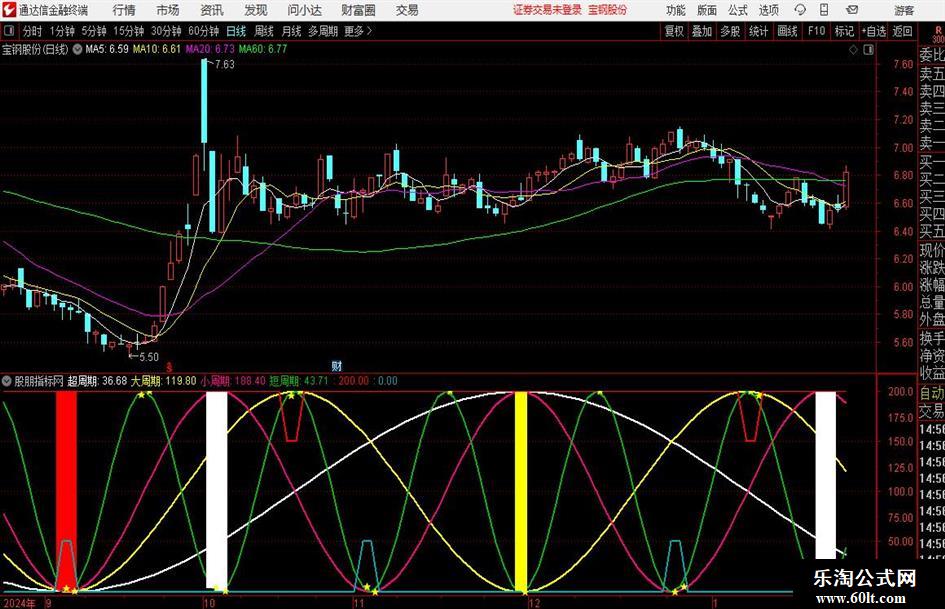This screenshot has width=945, height=609.
Task: Switch to 30分钟 period
Action: point(166,31)
